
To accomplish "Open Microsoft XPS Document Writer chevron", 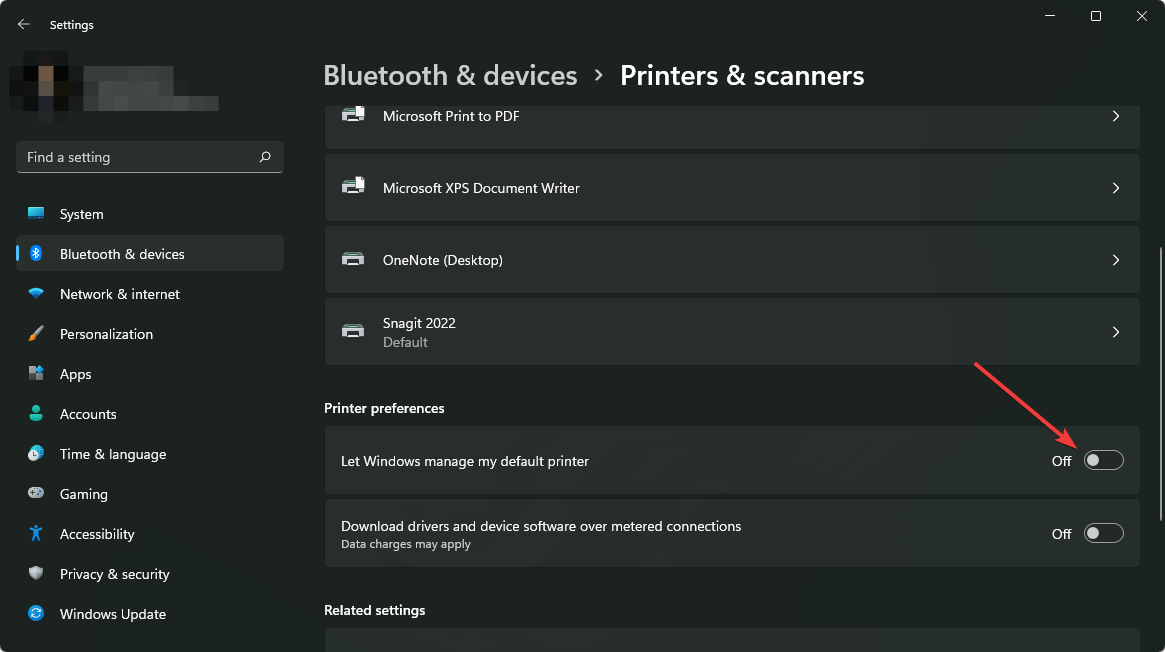I will point(1116,188).
